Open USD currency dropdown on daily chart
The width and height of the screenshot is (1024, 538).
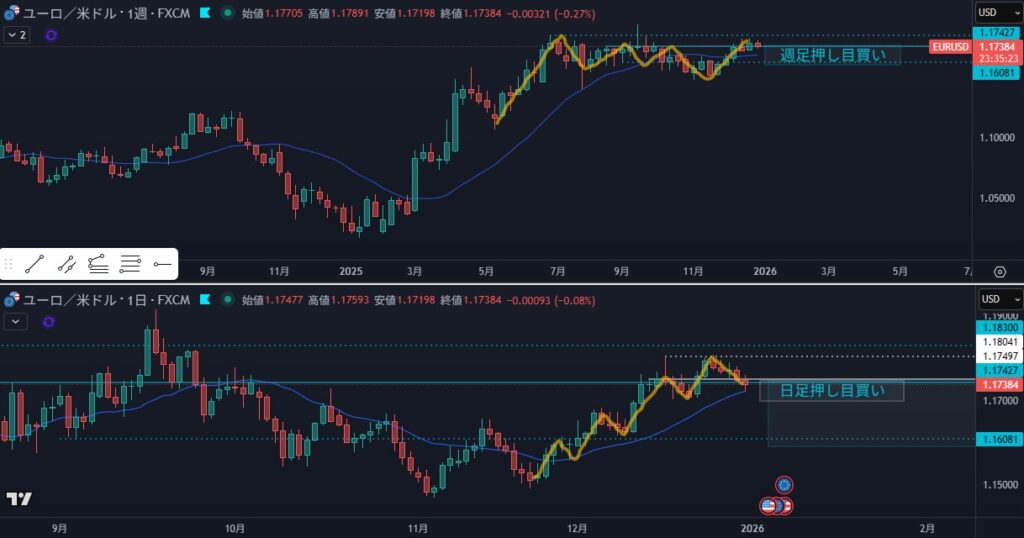pyautogui.click(x=998, y=299)
